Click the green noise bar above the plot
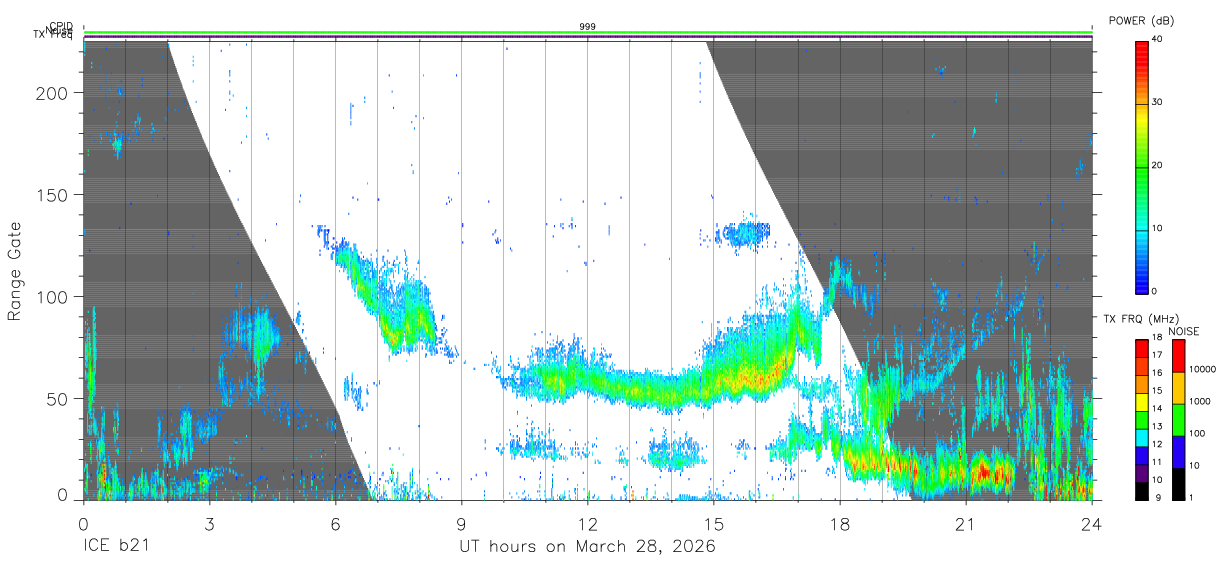Image resolution: width=1228 pixels, height=567 pixels. [587, 33]
